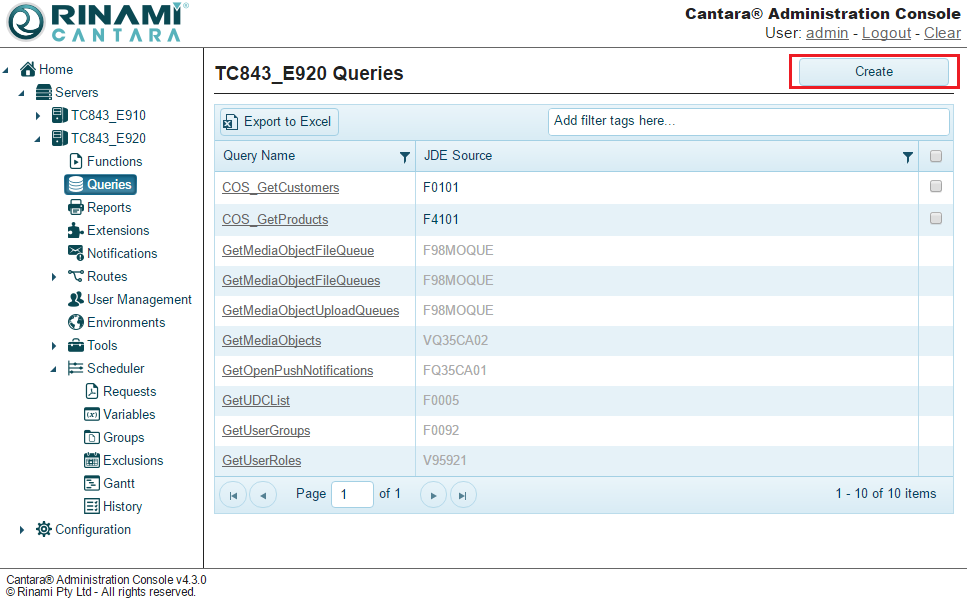967x605 pixels.
Task: Open the GetMediaObjects query link
Action: click(x=271, y=340)
